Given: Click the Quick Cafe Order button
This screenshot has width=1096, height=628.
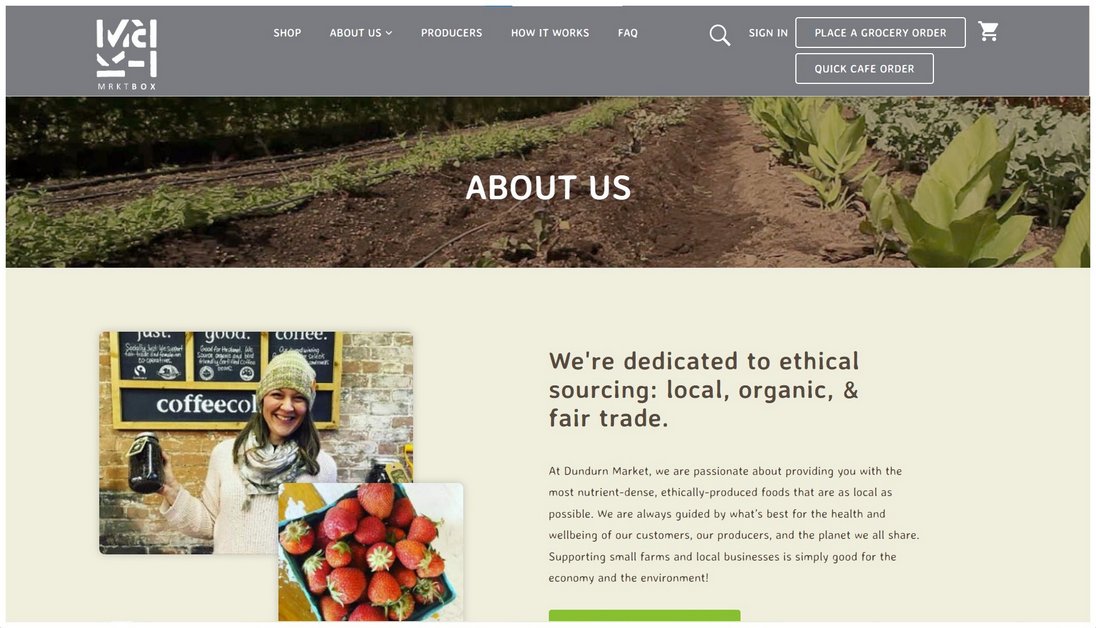Looking at the screenshot, I should [x=864, y=69].
